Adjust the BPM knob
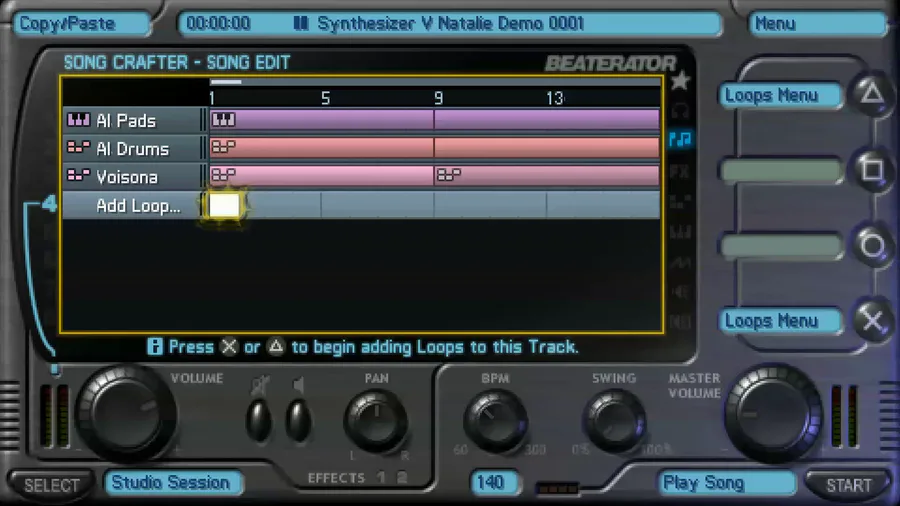900x506 pixels. 496,422
